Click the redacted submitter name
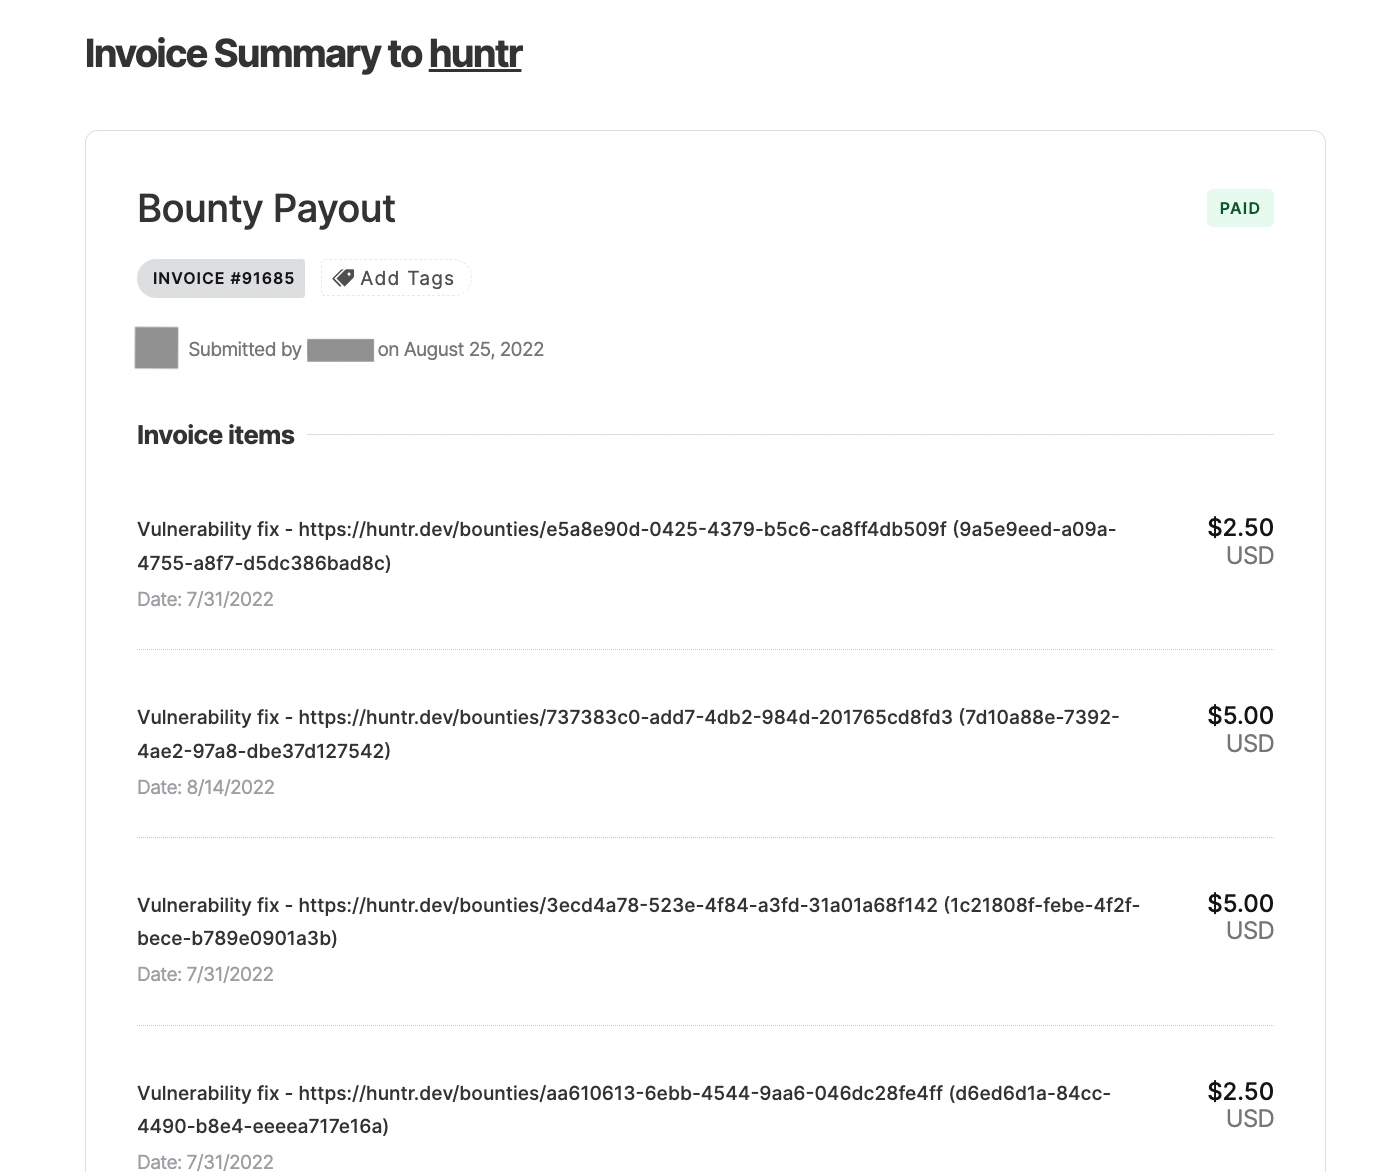 [x=340, y=349]
